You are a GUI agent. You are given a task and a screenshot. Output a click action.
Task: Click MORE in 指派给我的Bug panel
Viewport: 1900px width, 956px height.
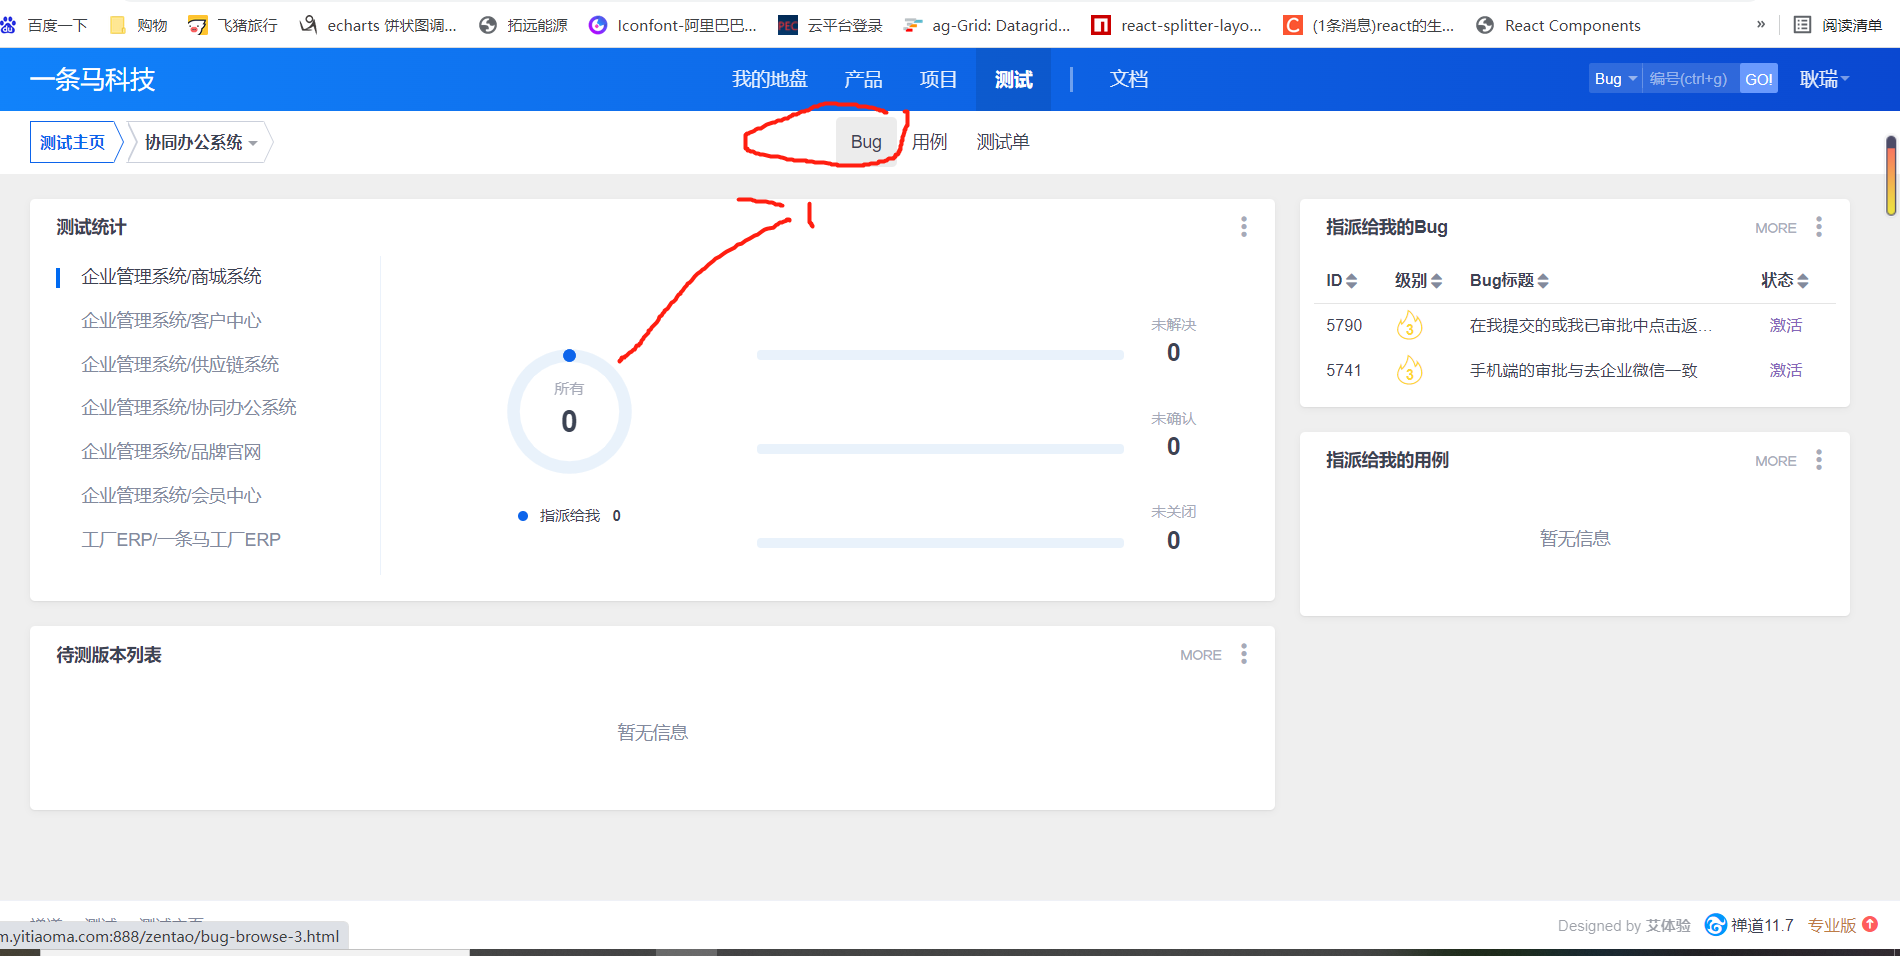[1776, 228]
